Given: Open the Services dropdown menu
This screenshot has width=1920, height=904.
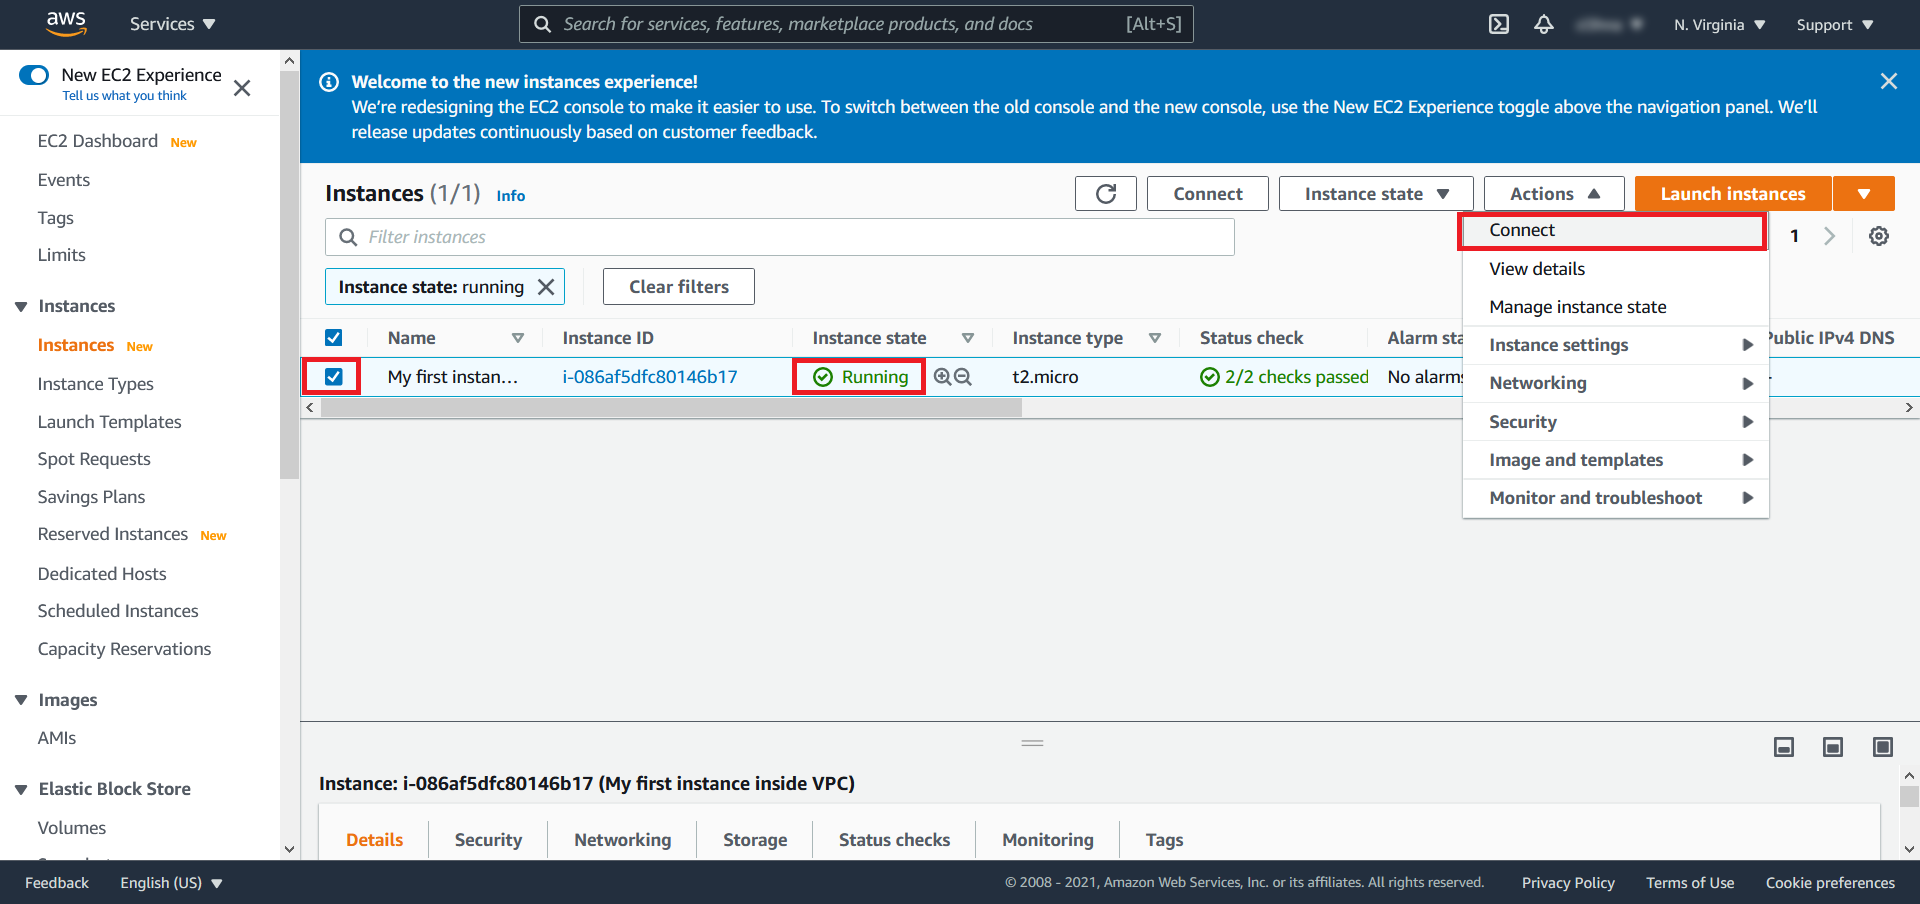Looking at the screenshot, I should 172,24.
